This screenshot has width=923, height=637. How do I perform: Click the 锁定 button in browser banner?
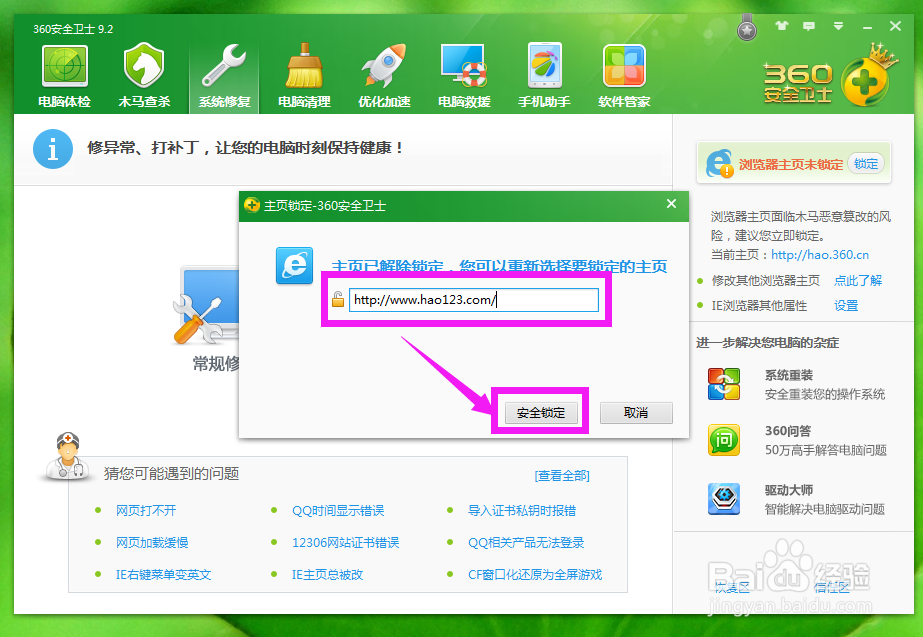(x=866, y=164)
